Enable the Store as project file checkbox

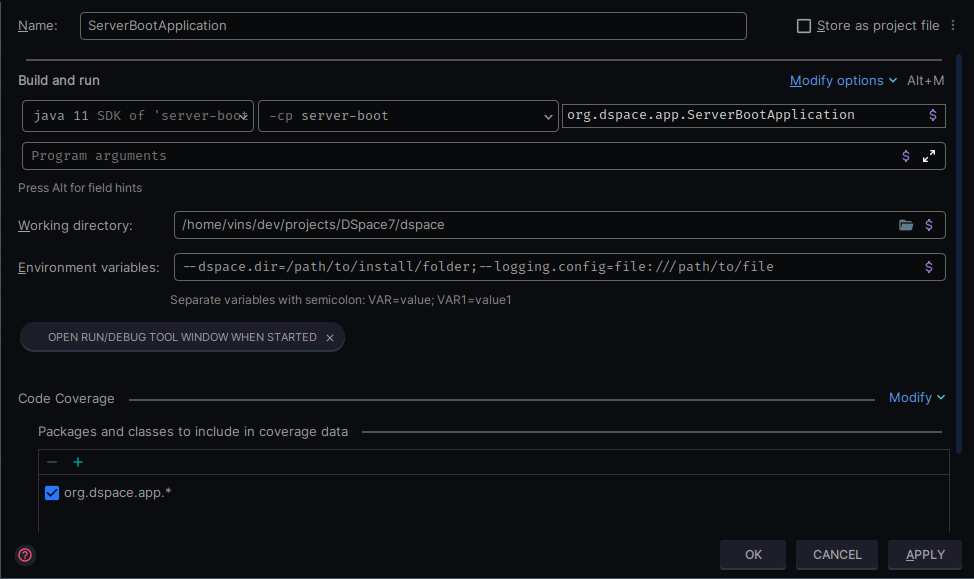tap(804, 26)
